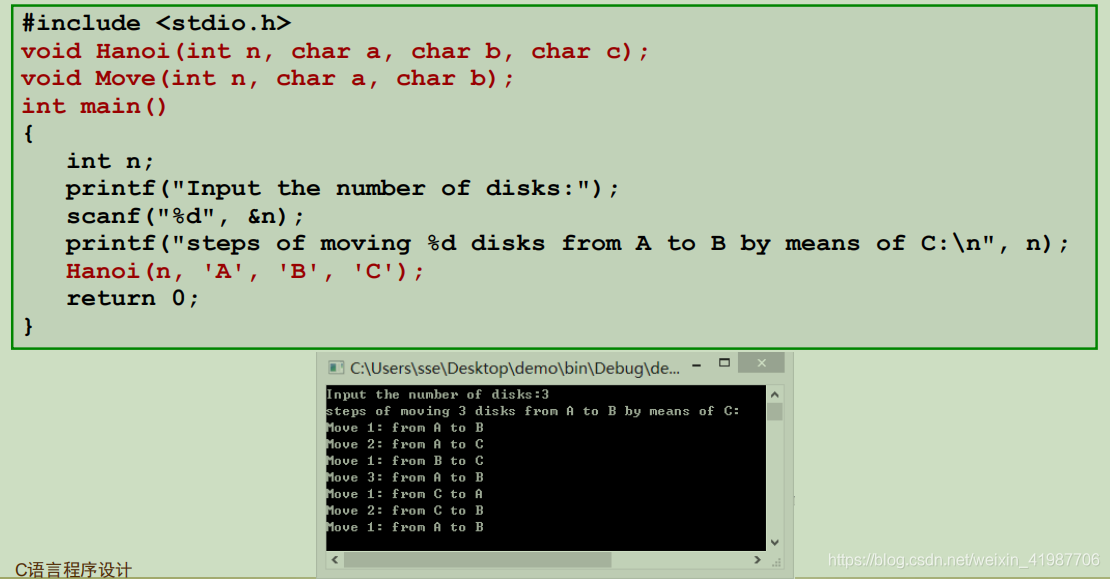
Task: Click the console horizontal scrollbar left arrow
Action: (335, 560)
